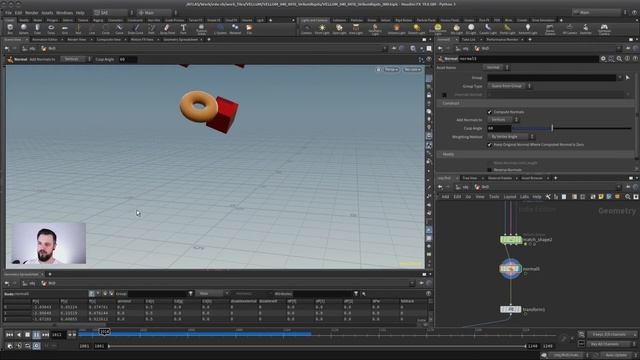
Task: Click the No cam viewport button
Action: tap(412, 69)
